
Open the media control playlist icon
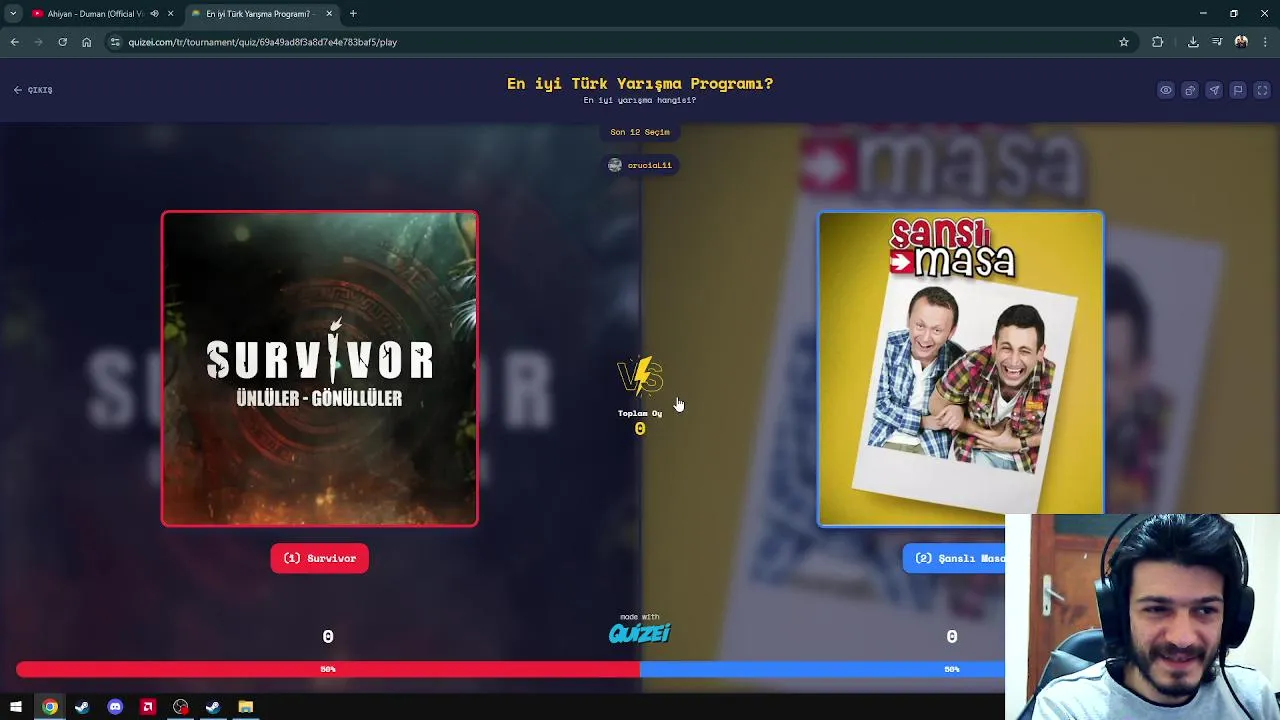(x=1217, y=42)
